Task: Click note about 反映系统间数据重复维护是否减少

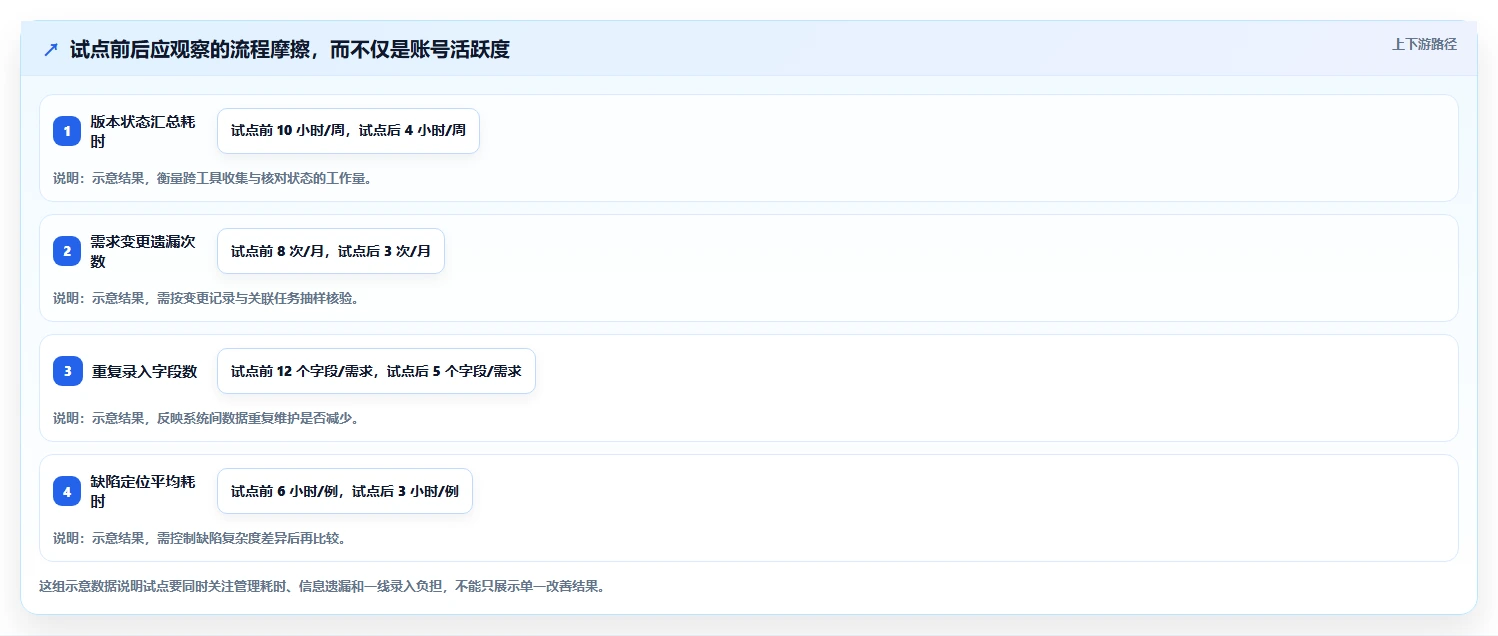Action: click(206, 418)
